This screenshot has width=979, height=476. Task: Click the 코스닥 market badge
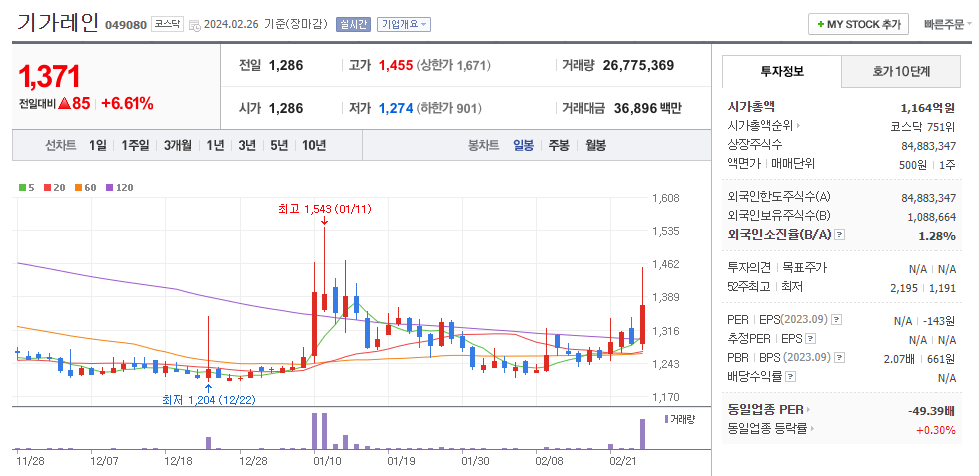[x=167, y=24]
